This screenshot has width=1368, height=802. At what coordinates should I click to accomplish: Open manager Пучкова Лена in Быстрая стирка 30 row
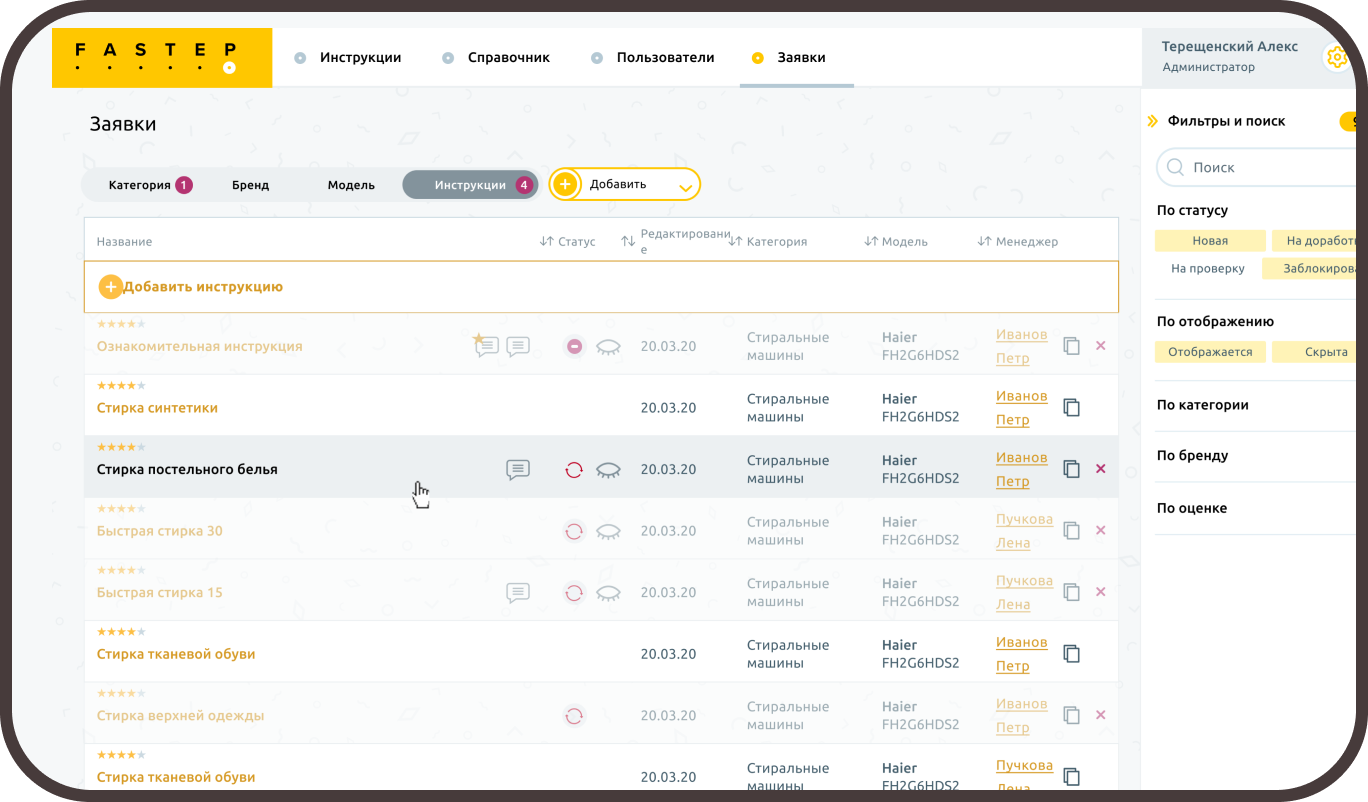tap(1024, 531)
